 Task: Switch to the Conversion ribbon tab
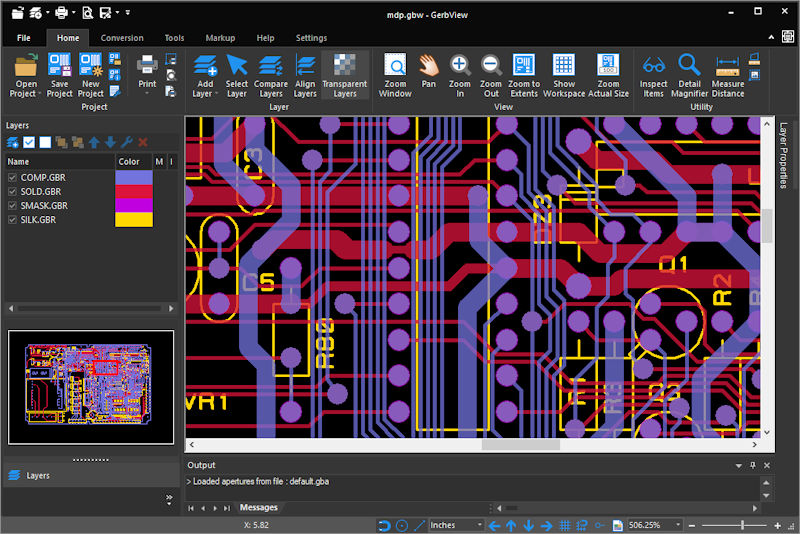click(x=122, y=38)
